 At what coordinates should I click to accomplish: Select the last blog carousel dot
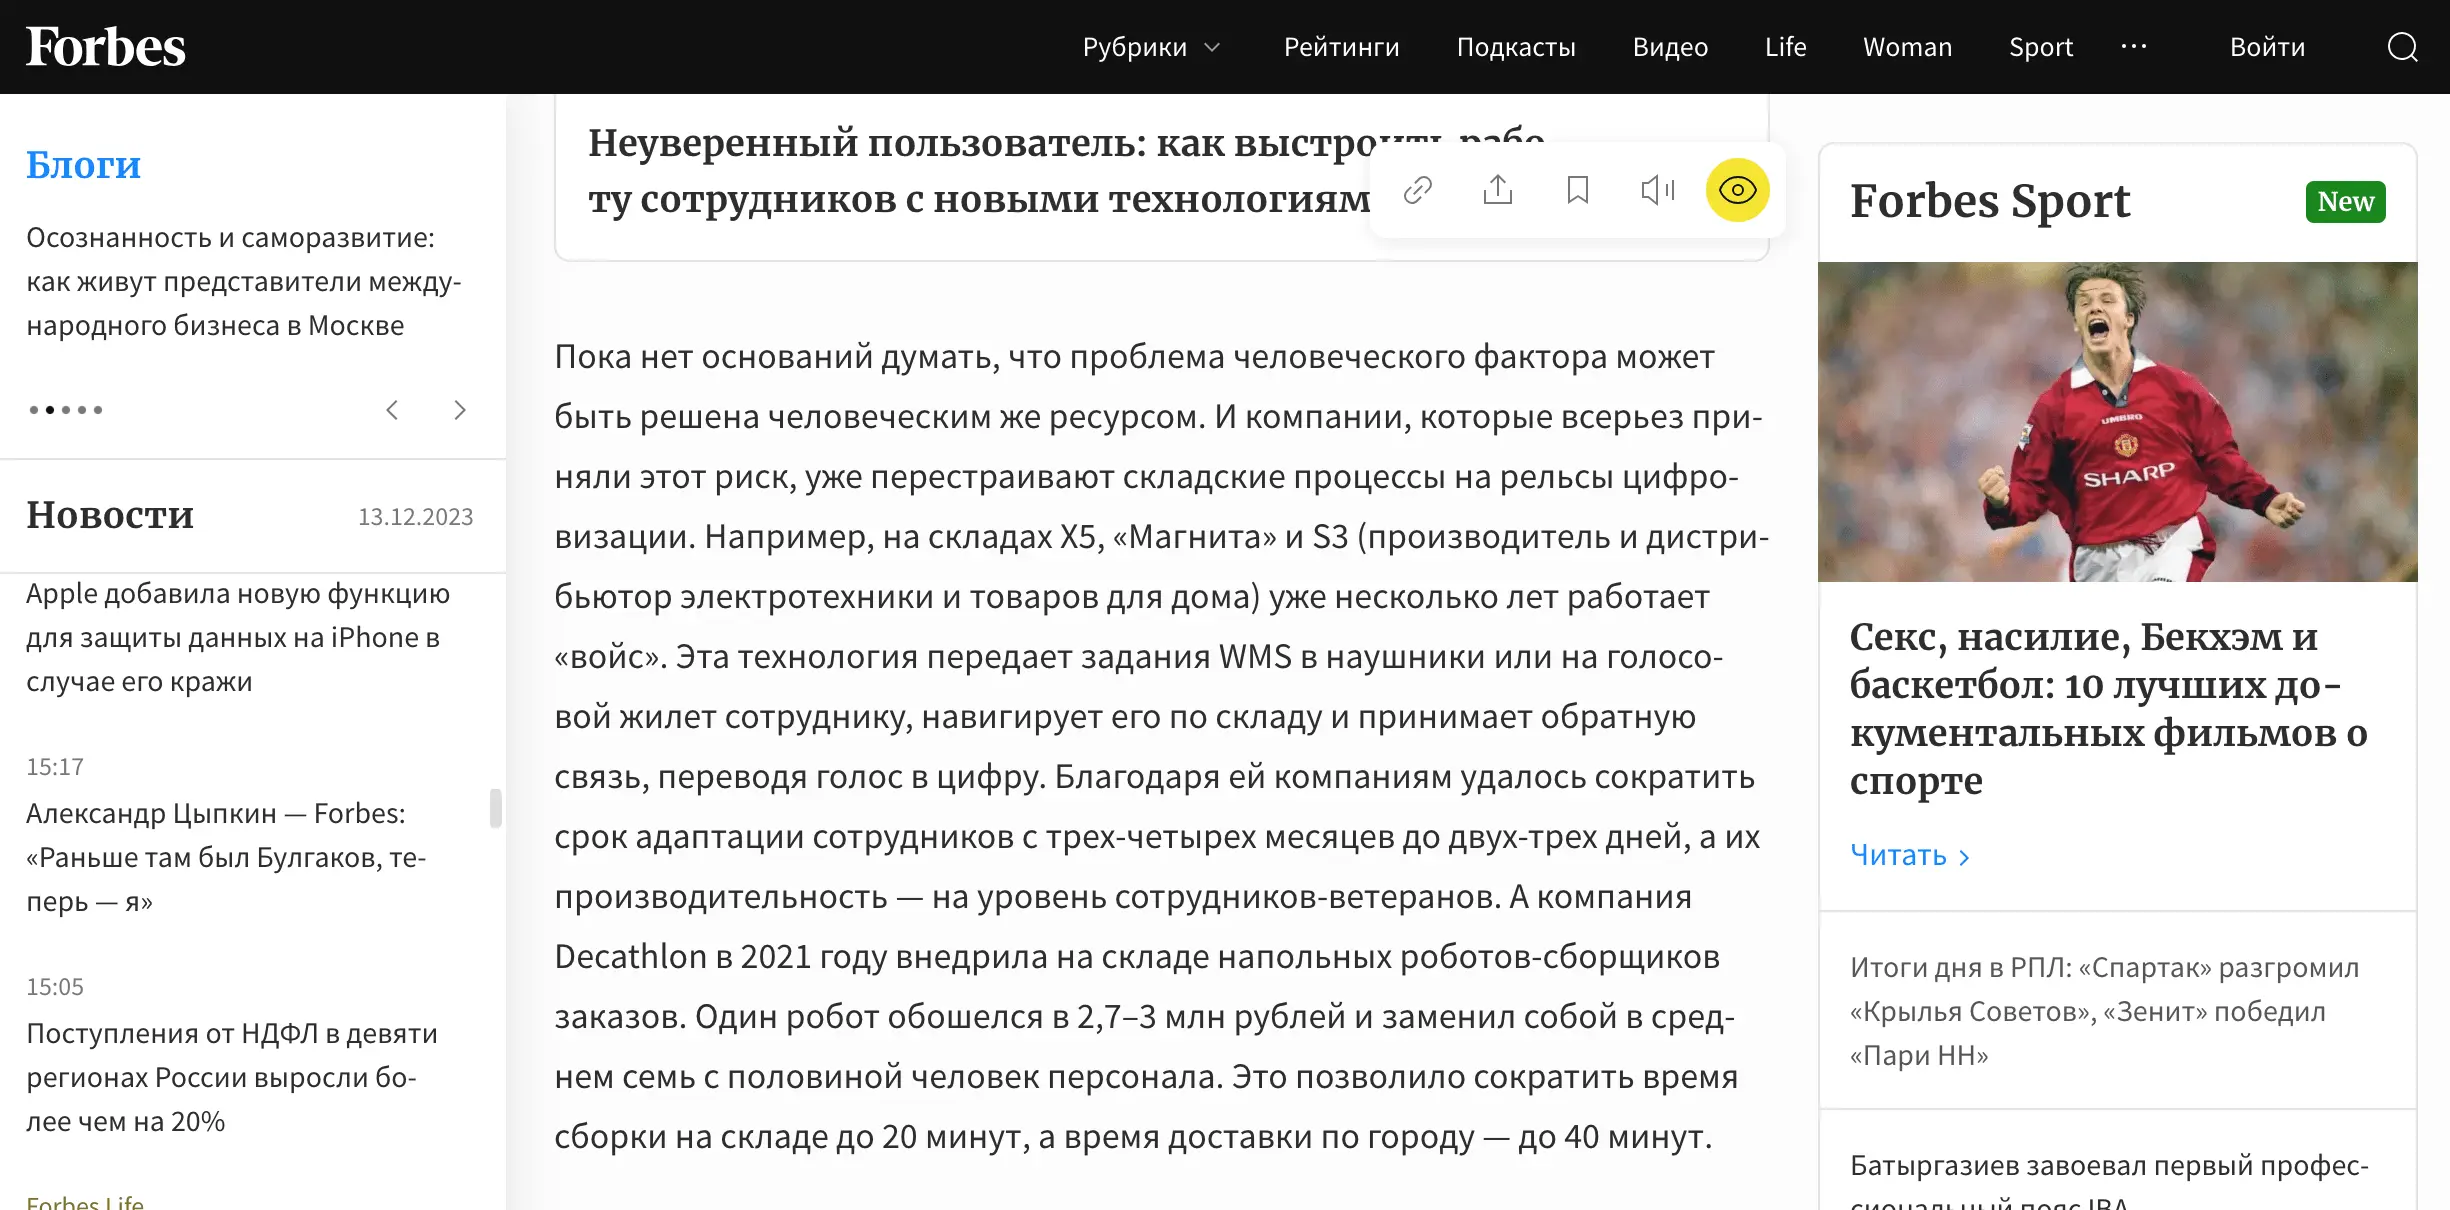pos(98,410)
